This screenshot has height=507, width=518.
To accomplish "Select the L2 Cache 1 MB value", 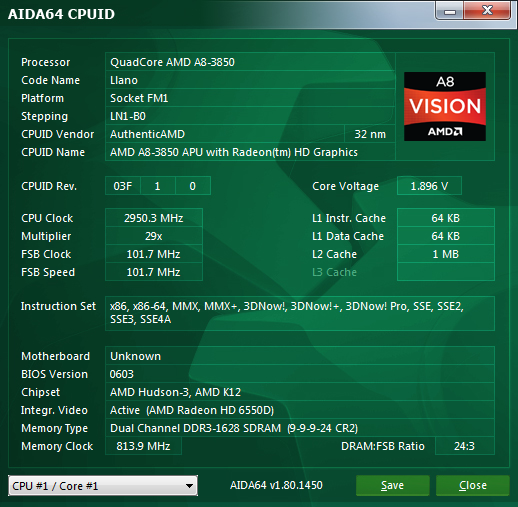I will tap(446, 254).
